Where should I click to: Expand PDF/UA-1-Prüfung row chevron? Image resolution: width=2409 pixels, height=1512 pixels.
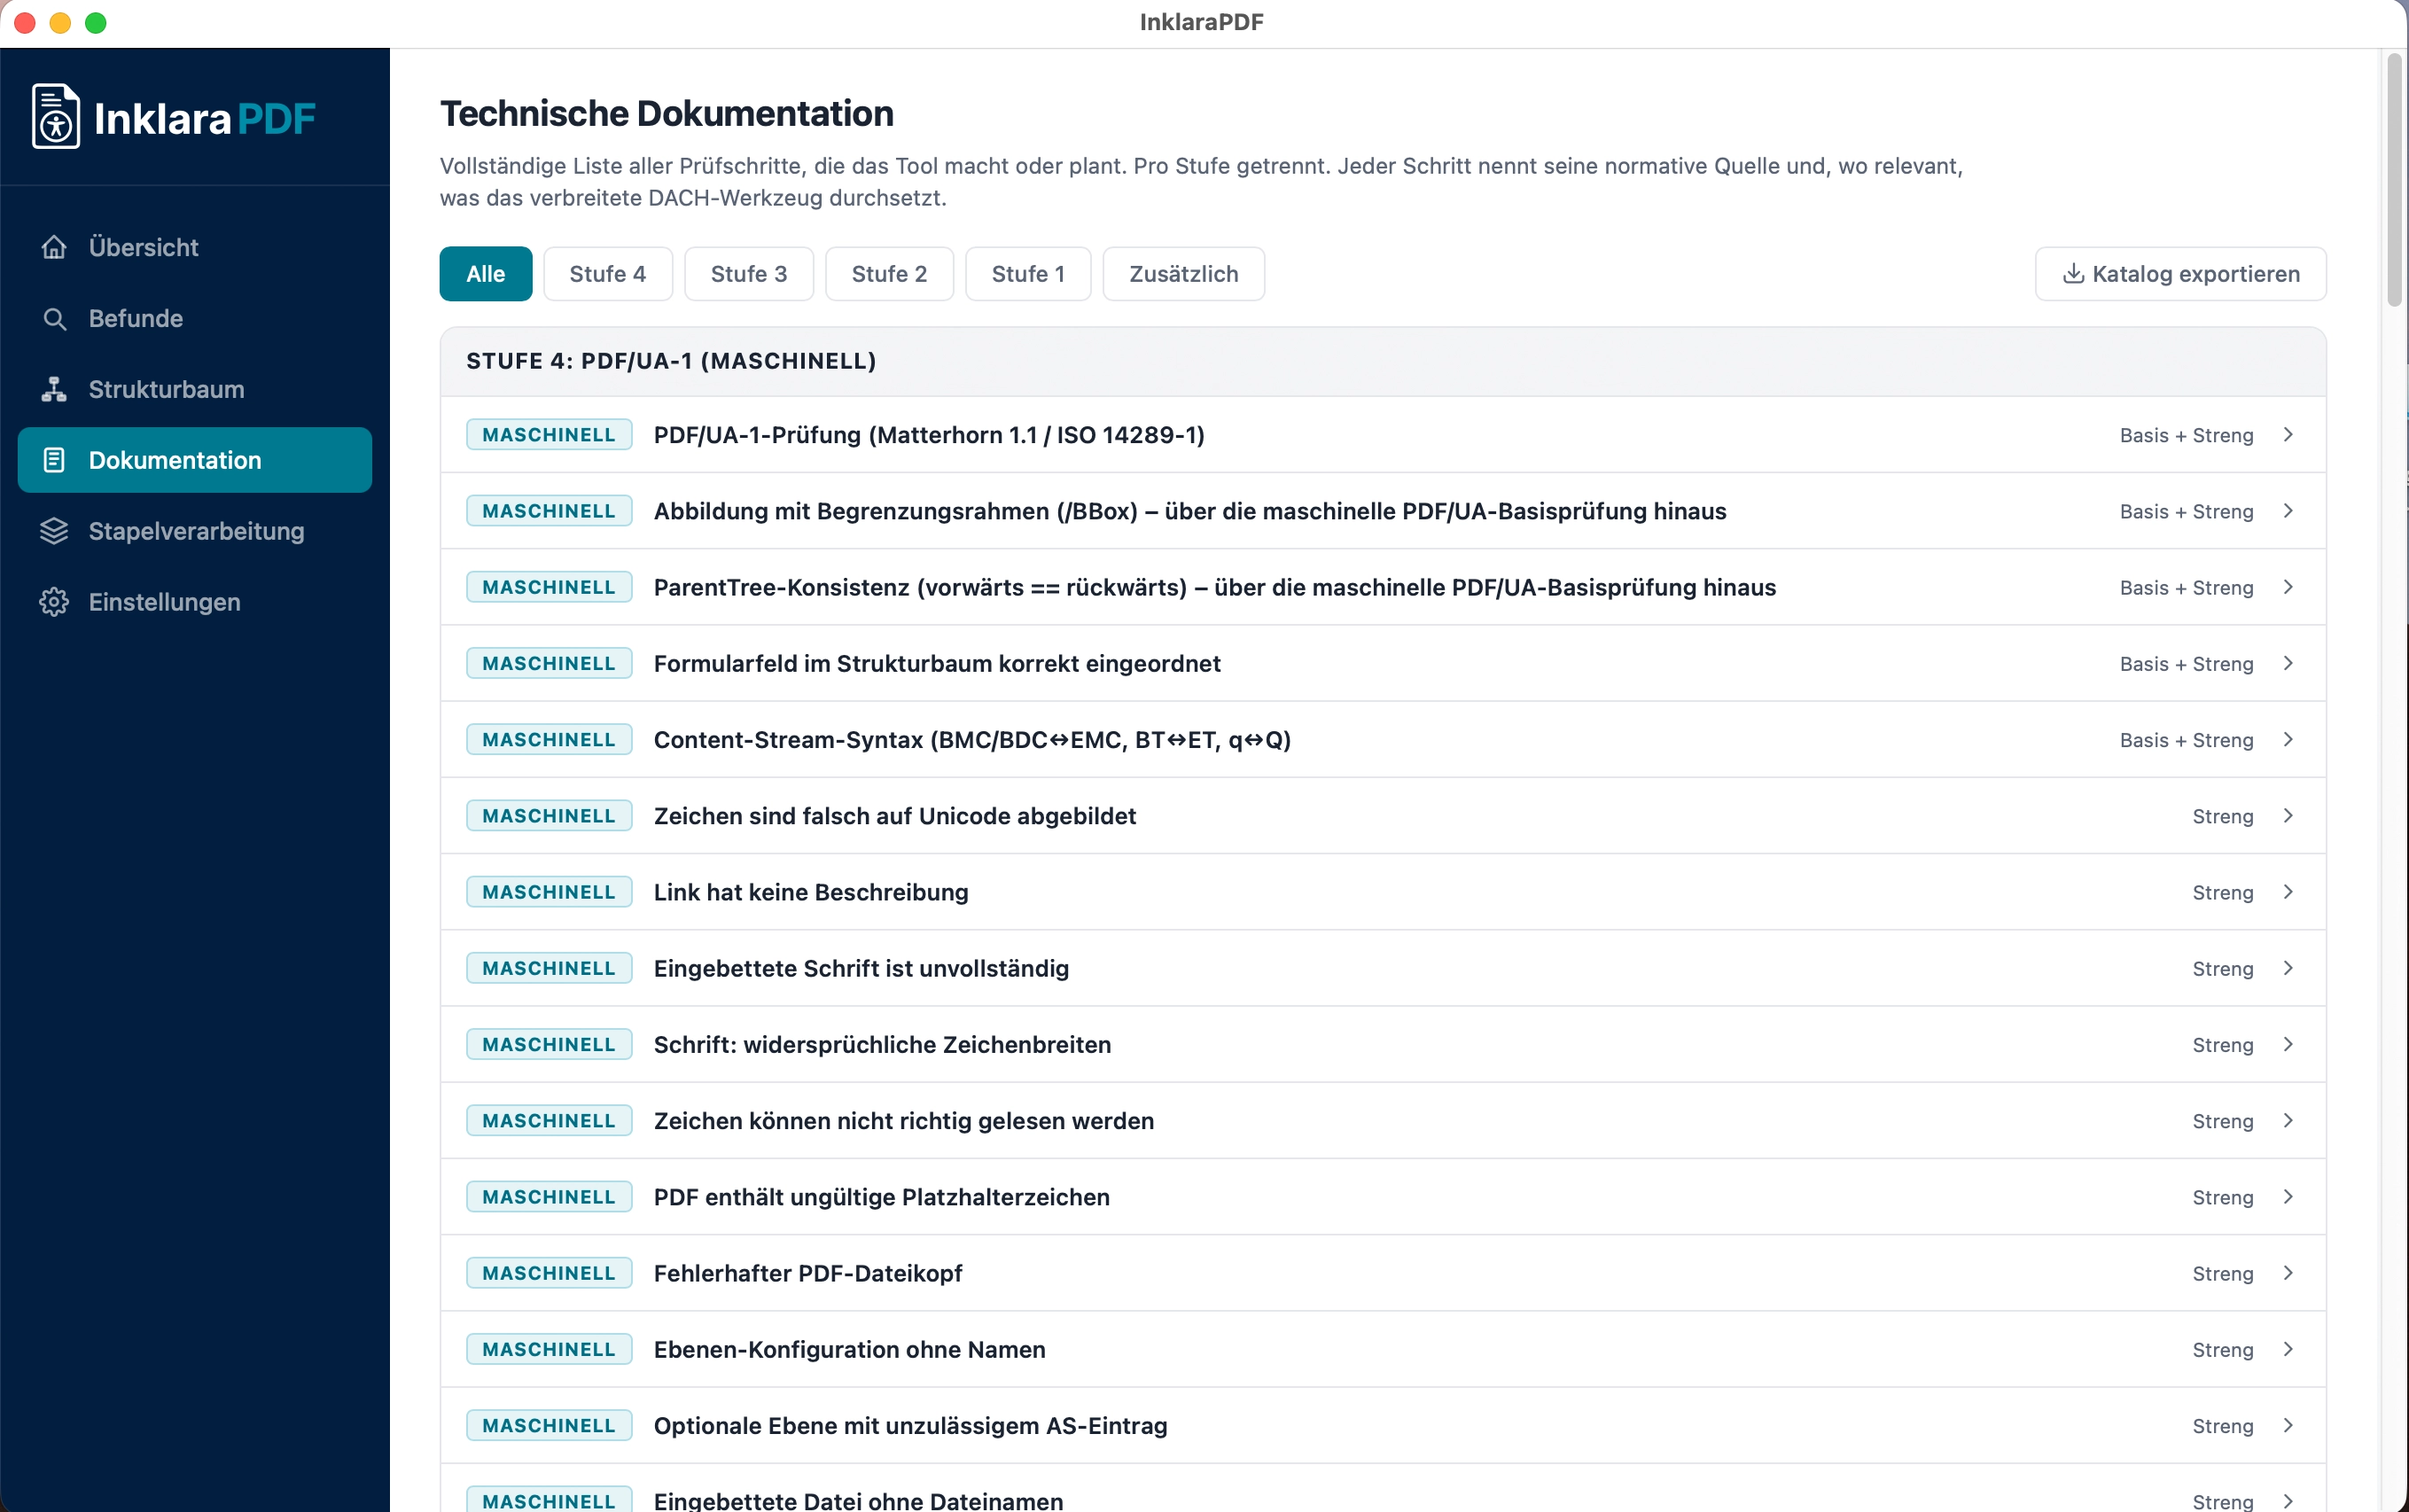[x=2288, y=435]
